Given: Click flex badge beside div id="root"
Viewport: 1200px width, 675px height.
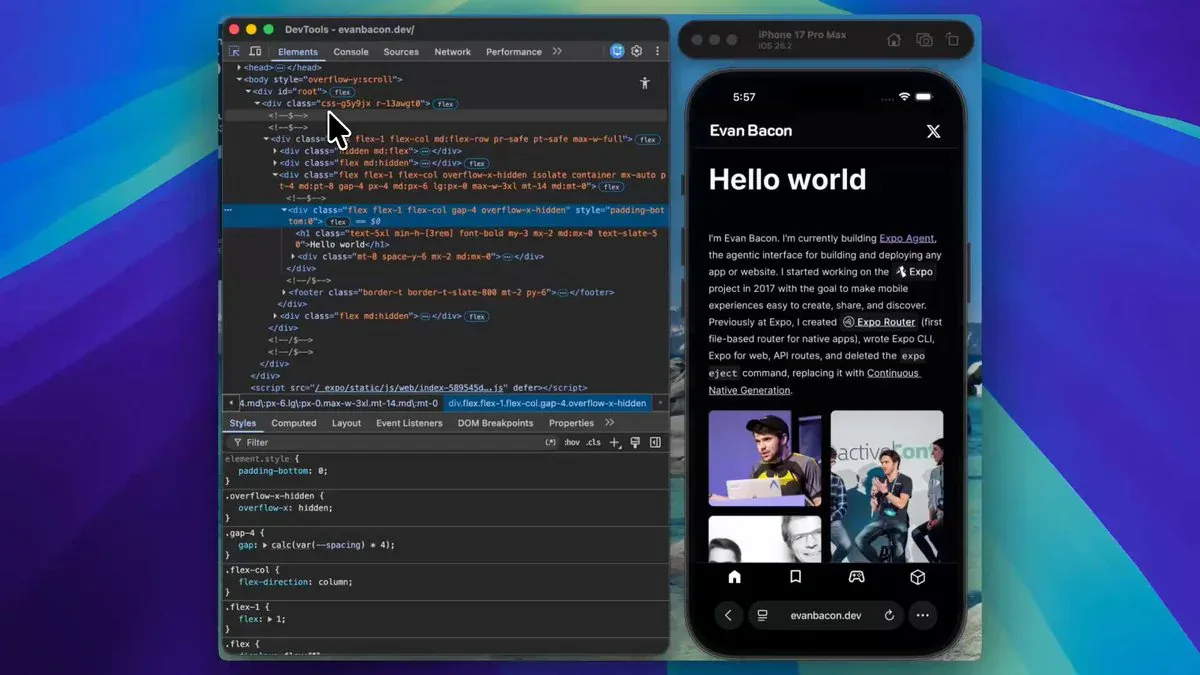Looking at the screenshot, I should pyautogui.click(x=342, y=92).
